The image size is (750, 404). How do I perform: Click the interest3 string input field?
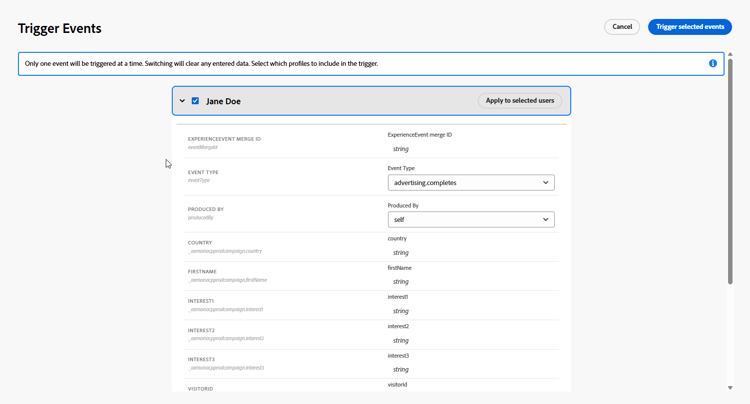[471, 370]
